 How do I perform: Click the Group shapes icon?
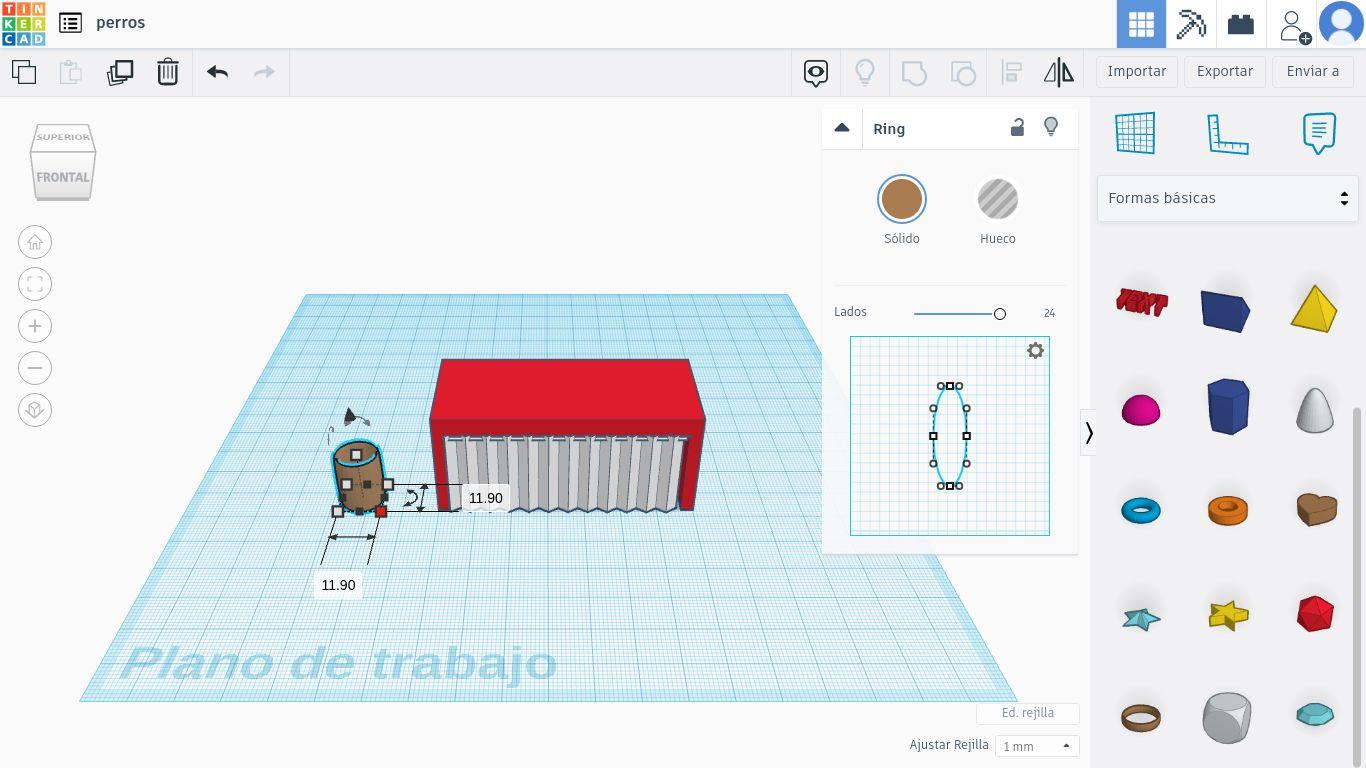pos(914,72)
